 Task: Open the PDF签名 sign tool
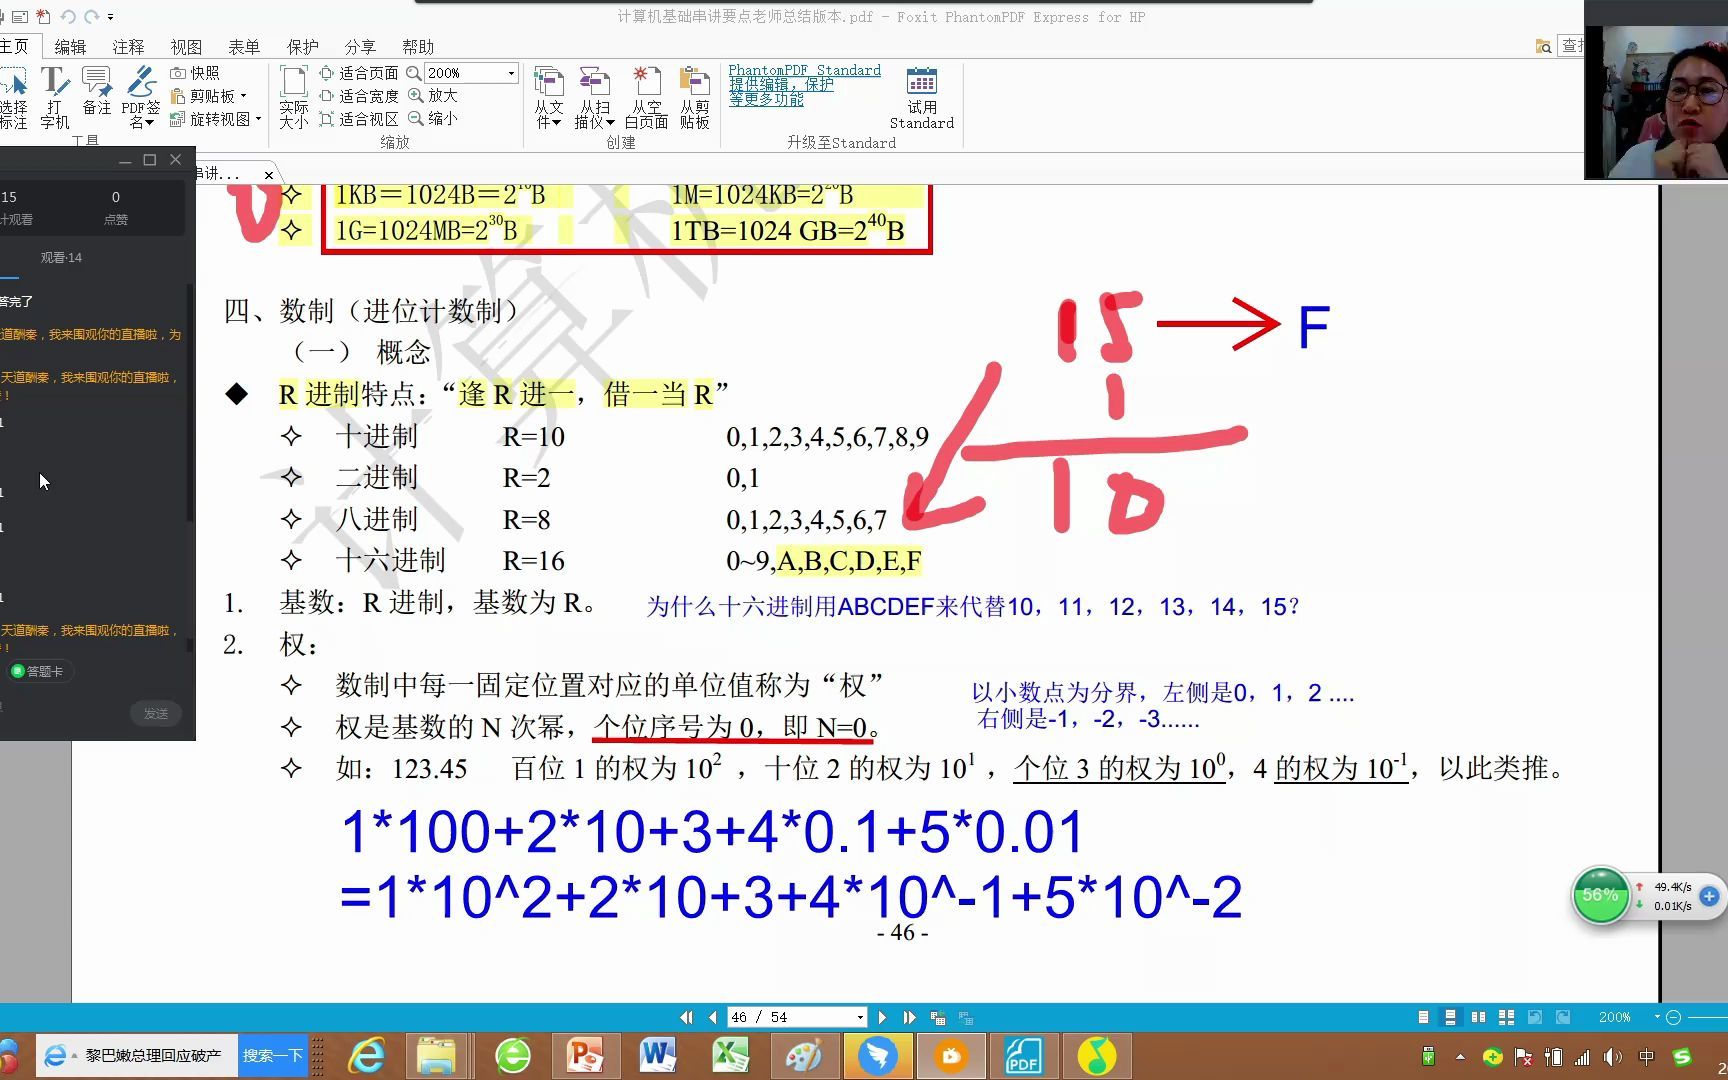(141, 97)
